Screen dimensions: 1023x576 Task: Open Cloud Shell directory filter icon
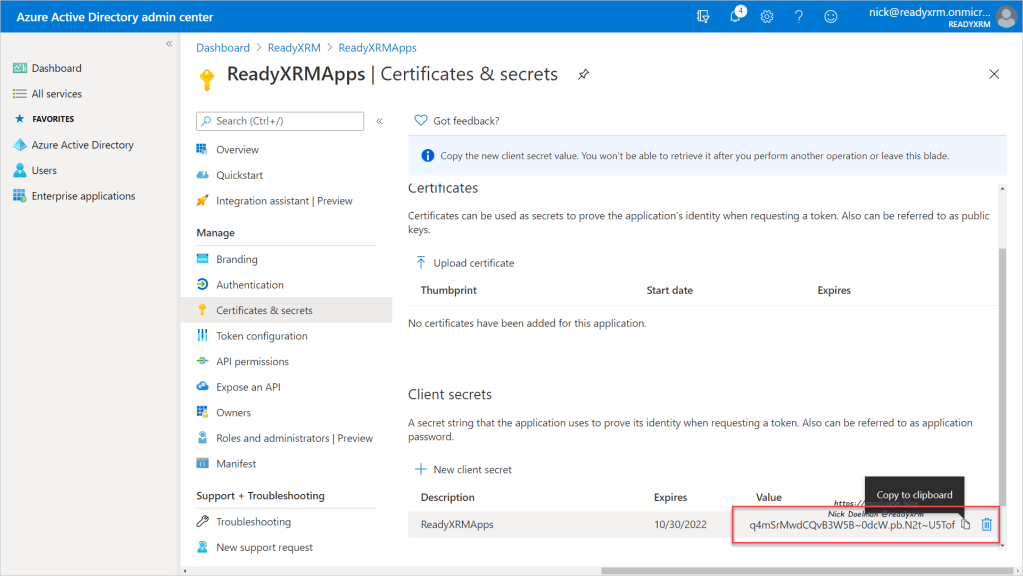[x=703, y=17]
